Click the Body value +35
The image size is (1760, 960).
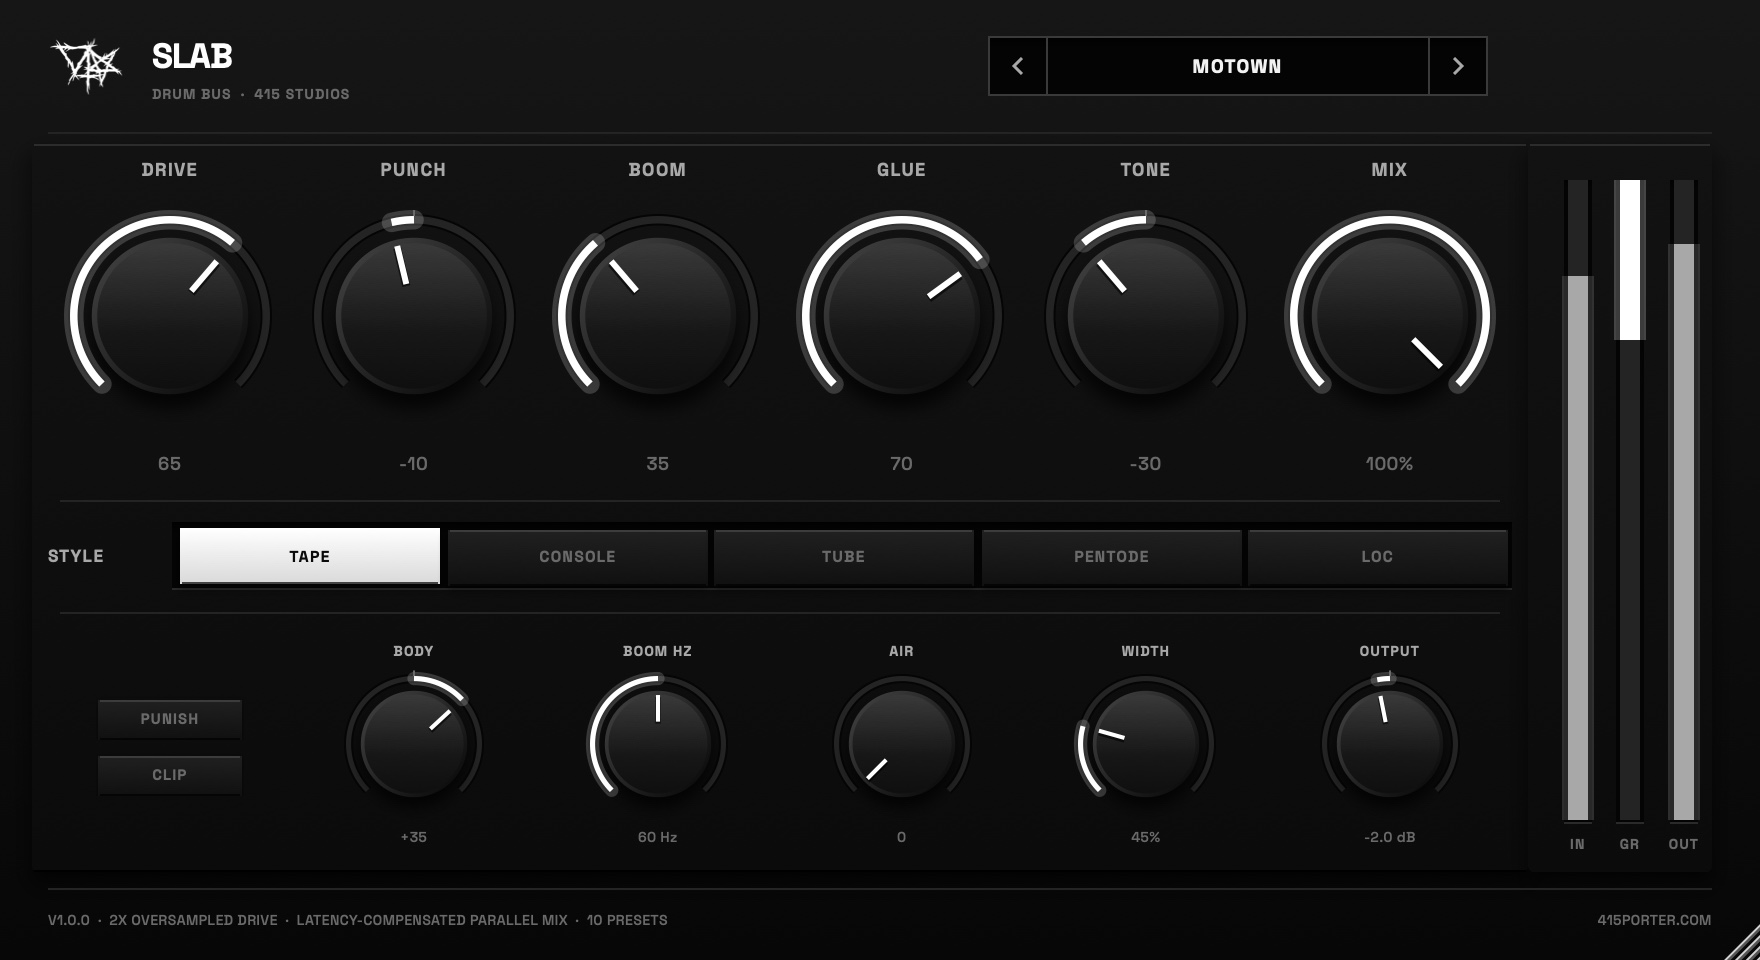(413, 837)
